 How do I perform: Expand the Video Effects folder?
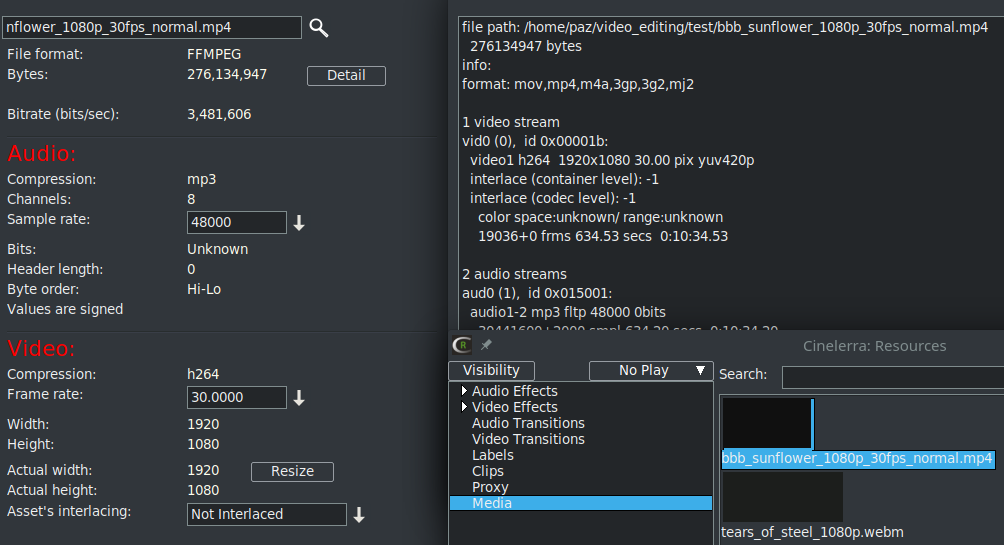click(x=464, y=407)
